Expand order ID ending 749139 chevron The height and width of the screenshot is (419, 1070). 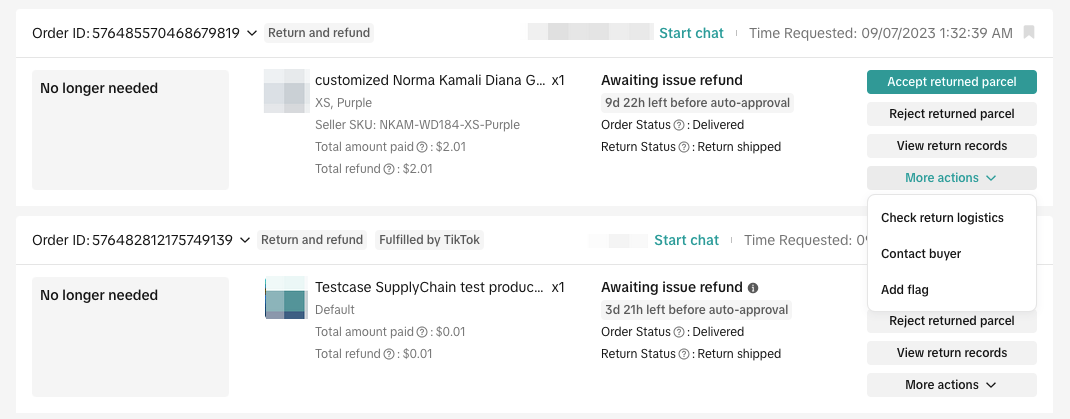(244, 240)
